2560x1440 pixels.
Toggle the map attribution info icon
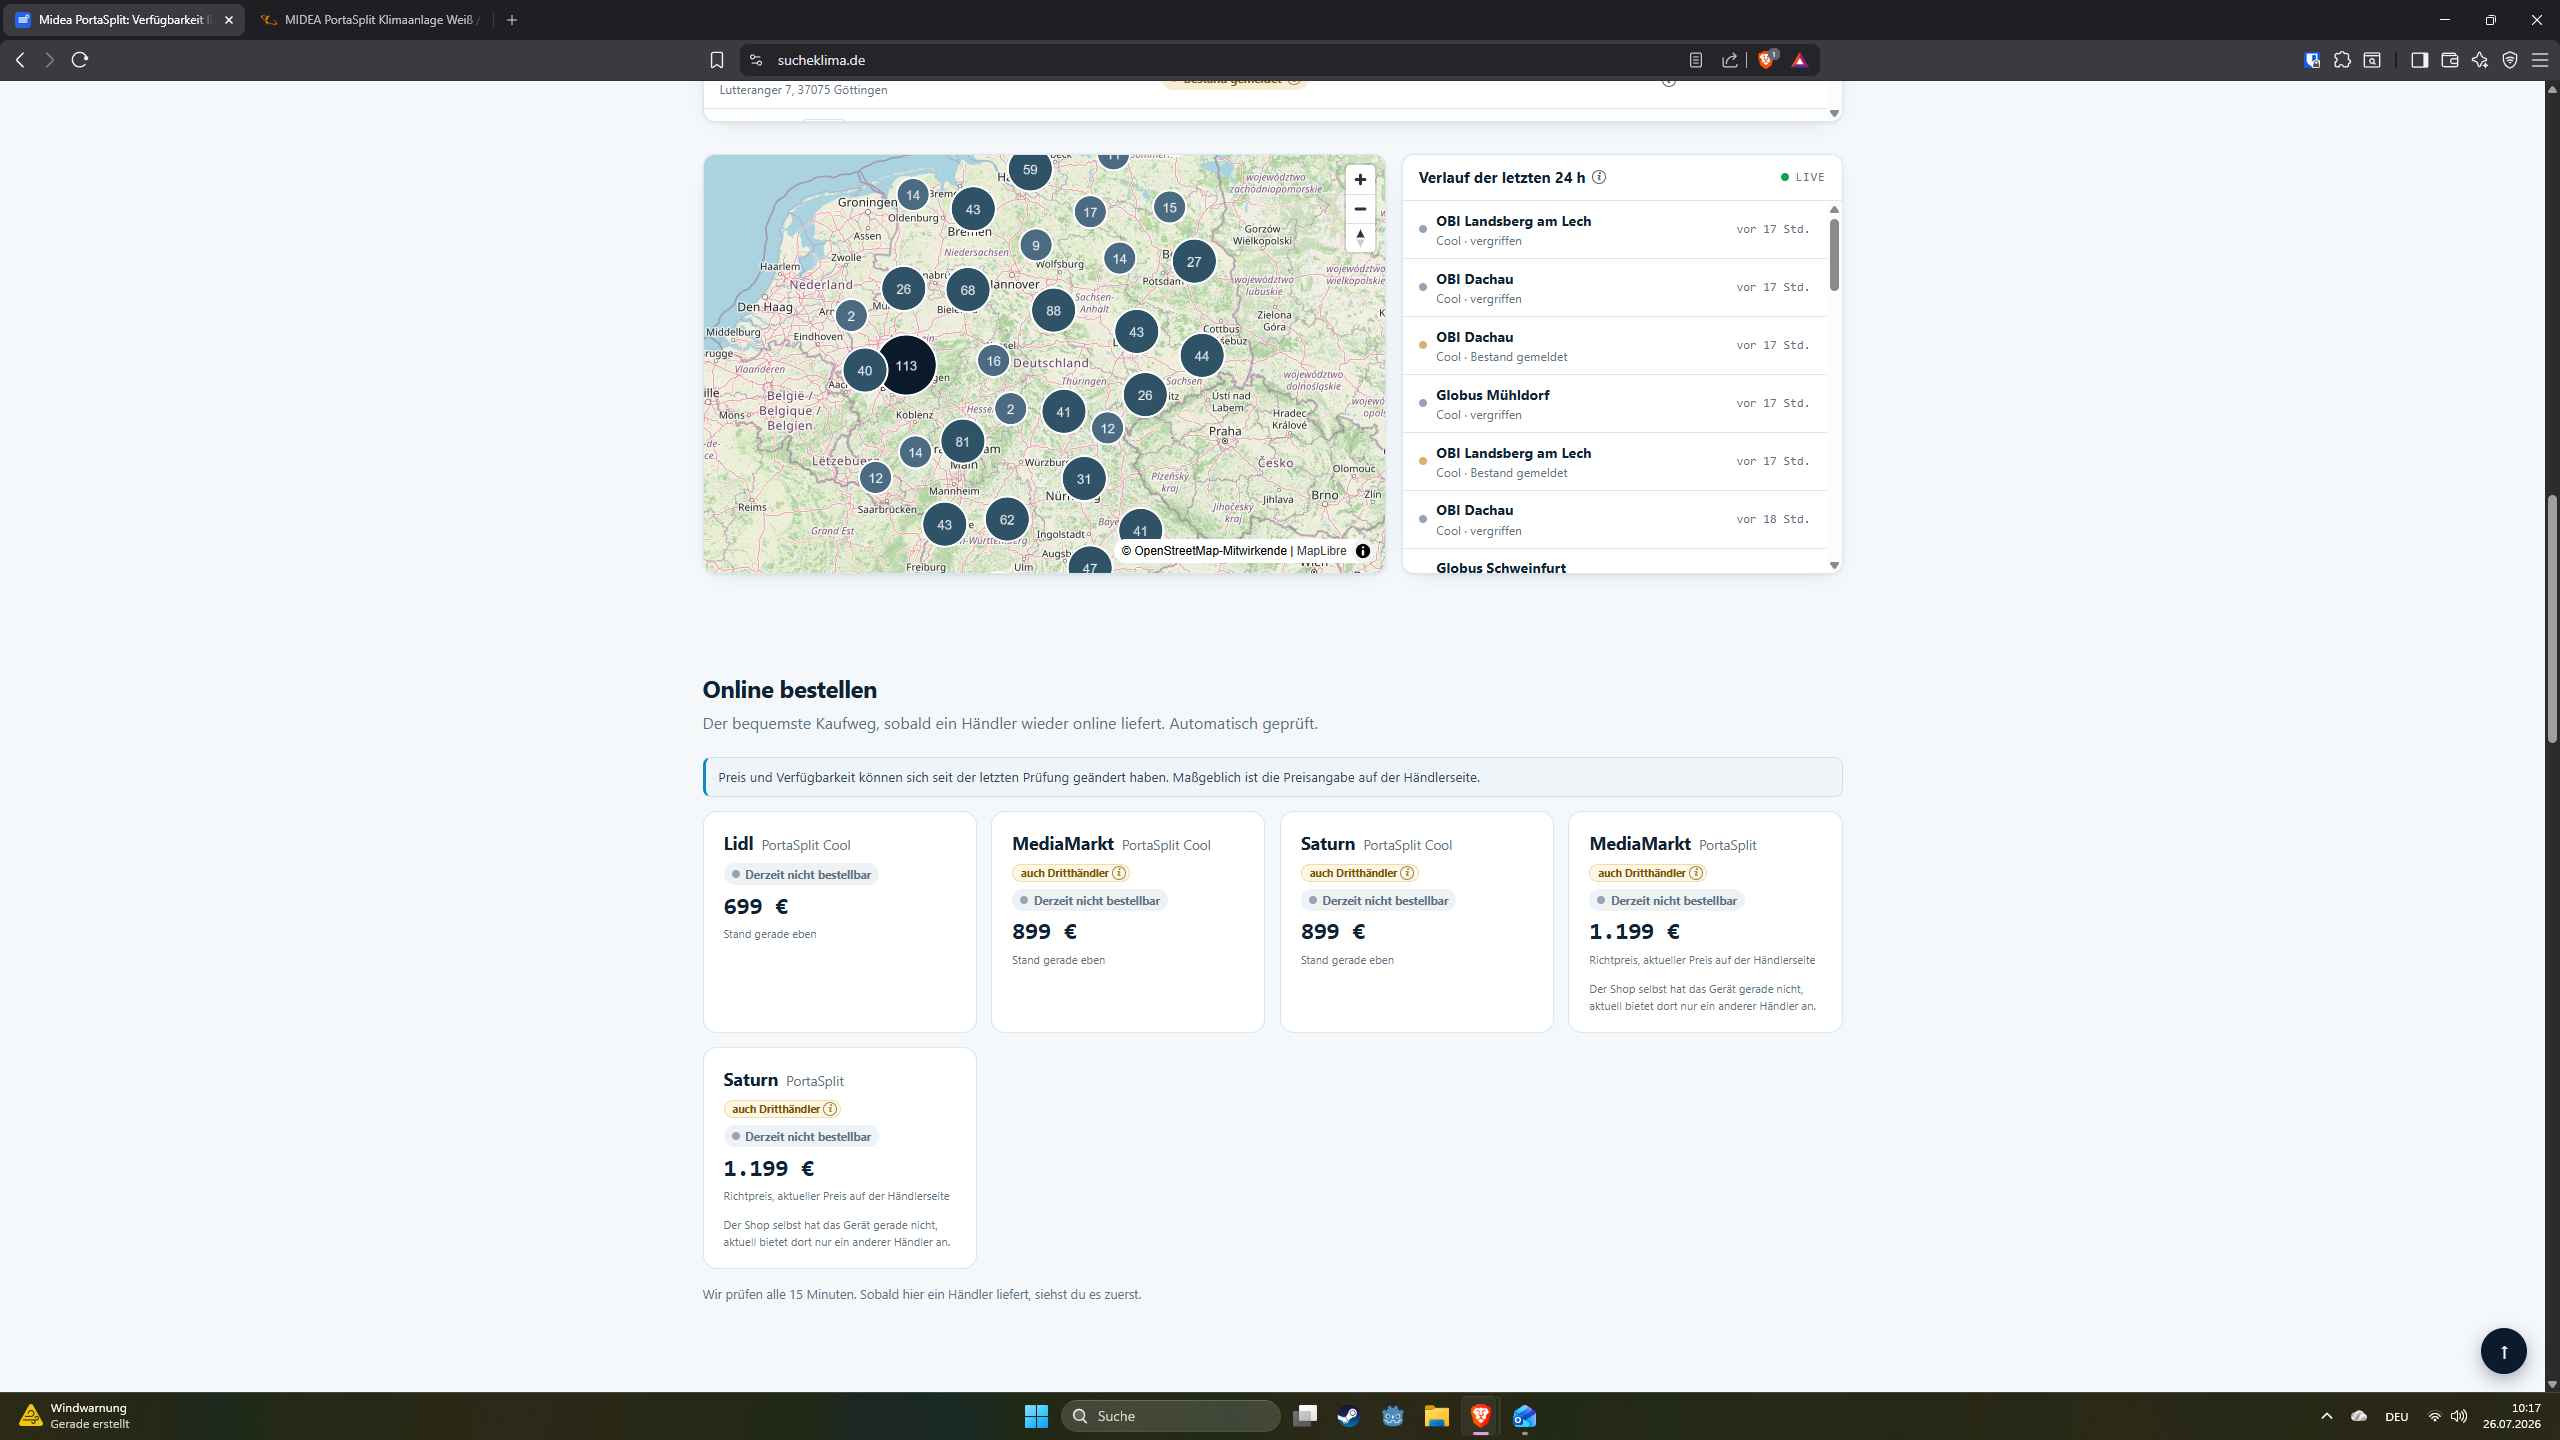1363,551
